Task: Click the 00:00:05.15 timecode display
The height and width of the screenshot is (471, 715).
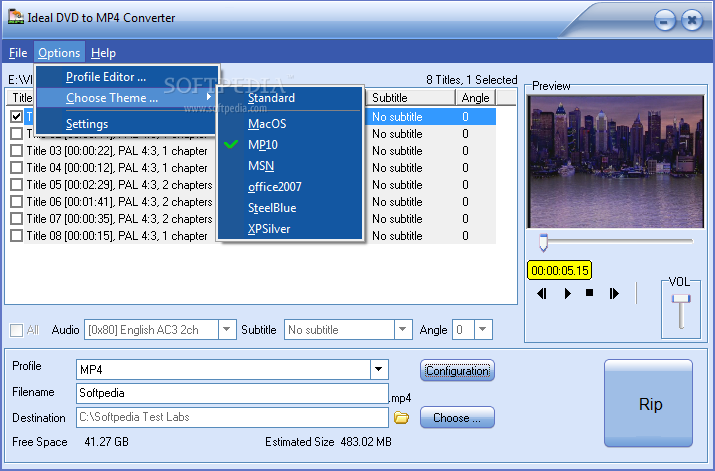Action: (560, 270)
